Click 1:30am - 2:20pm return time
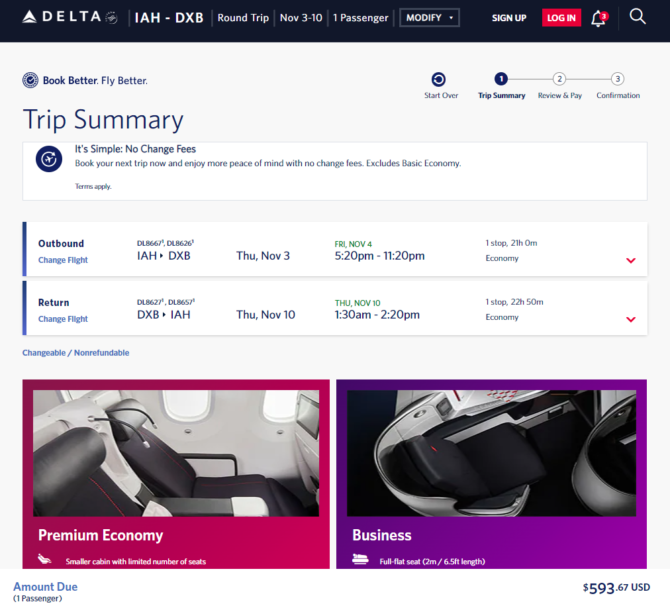The image size is (670, 604). (x=377, y=315)
